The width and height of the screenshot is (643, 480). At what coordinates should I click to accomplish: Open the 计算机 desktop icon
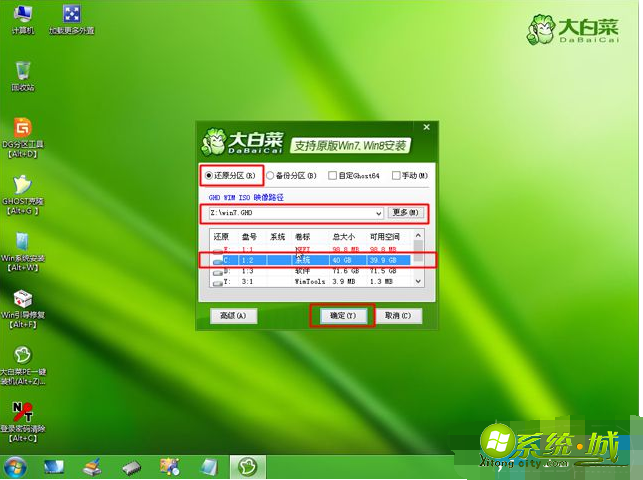coord(23,20)
